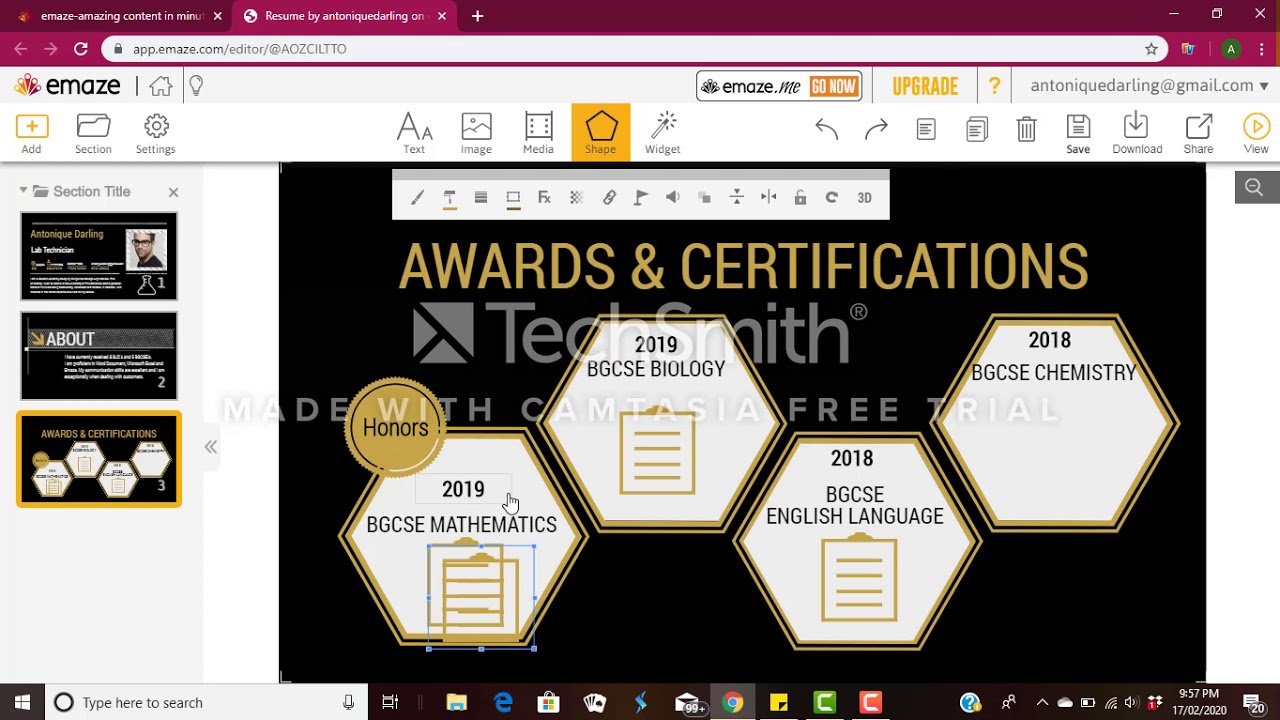Click the rotate icon in shape toolbar
Screen dimensions: 1280x720
[x=832, y=198]
